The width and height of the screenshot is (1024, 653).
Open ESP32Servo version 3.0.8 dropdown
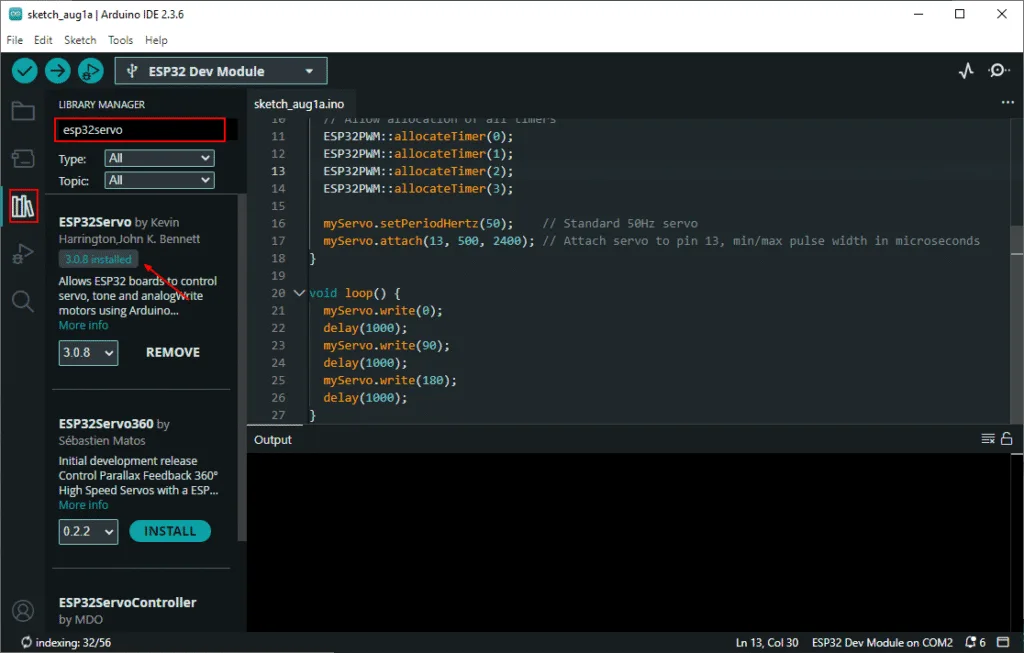click(x=88, y=353)
